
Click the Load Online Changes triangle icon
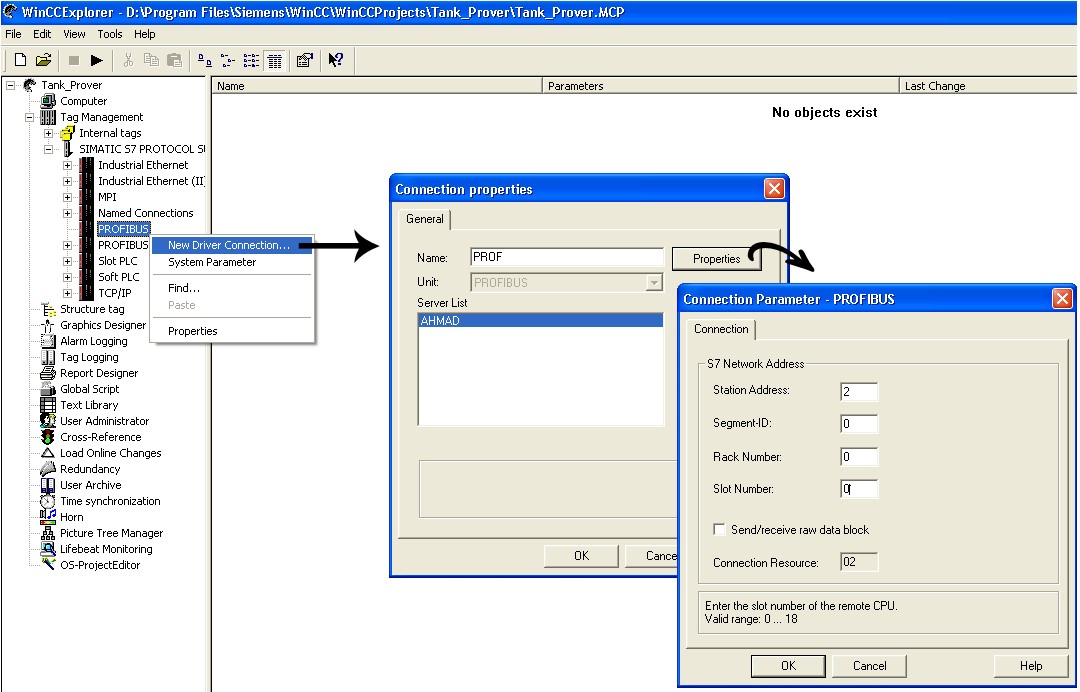[x=48, y=453]
